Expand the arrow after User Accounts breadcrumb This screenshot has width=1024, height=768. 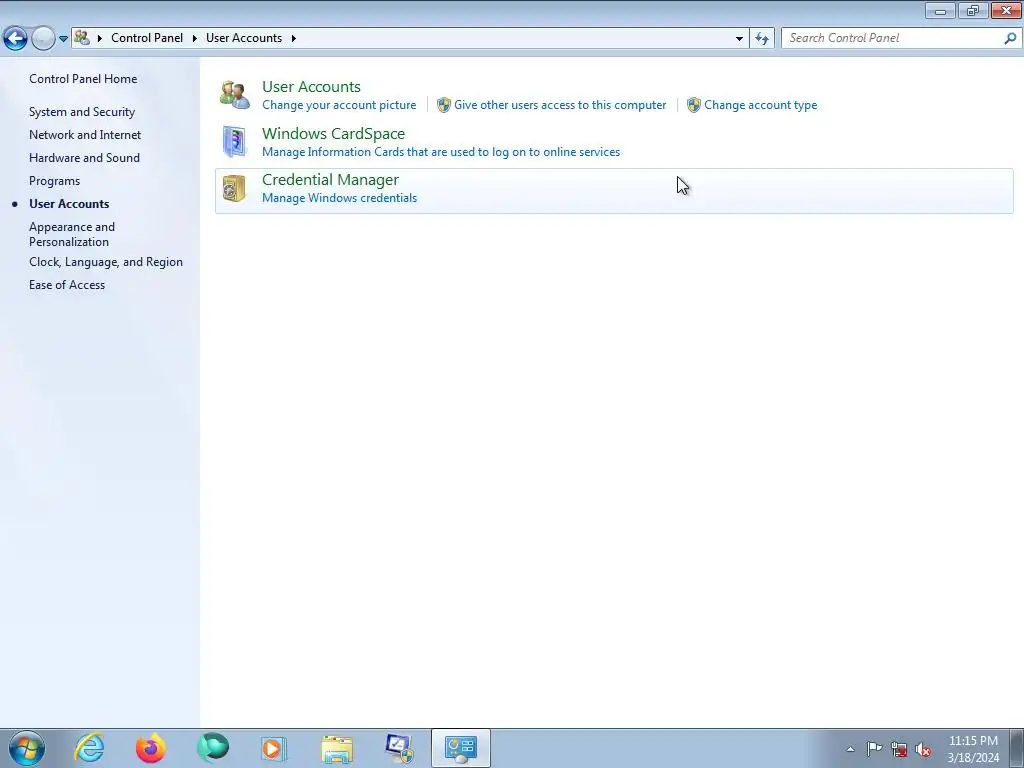click(x=293, y=39)
